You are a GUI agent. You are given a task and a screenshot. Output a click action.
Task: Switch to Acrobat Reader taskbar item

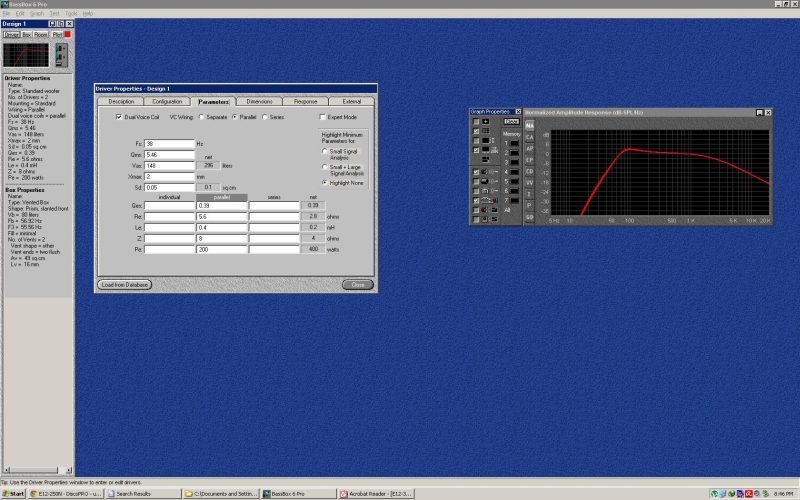tap(376, 493)
